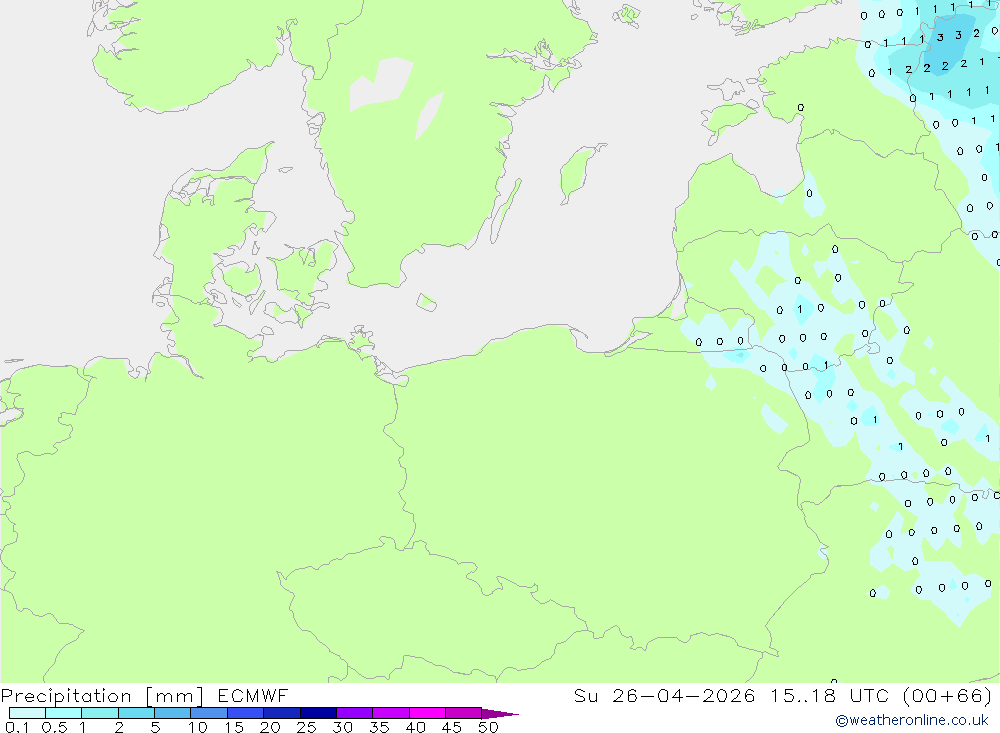Image resolution: width=1000 pixels, height=733 pixels.
Task: Click the '0.5' legend value
Action: click(54, 727)
